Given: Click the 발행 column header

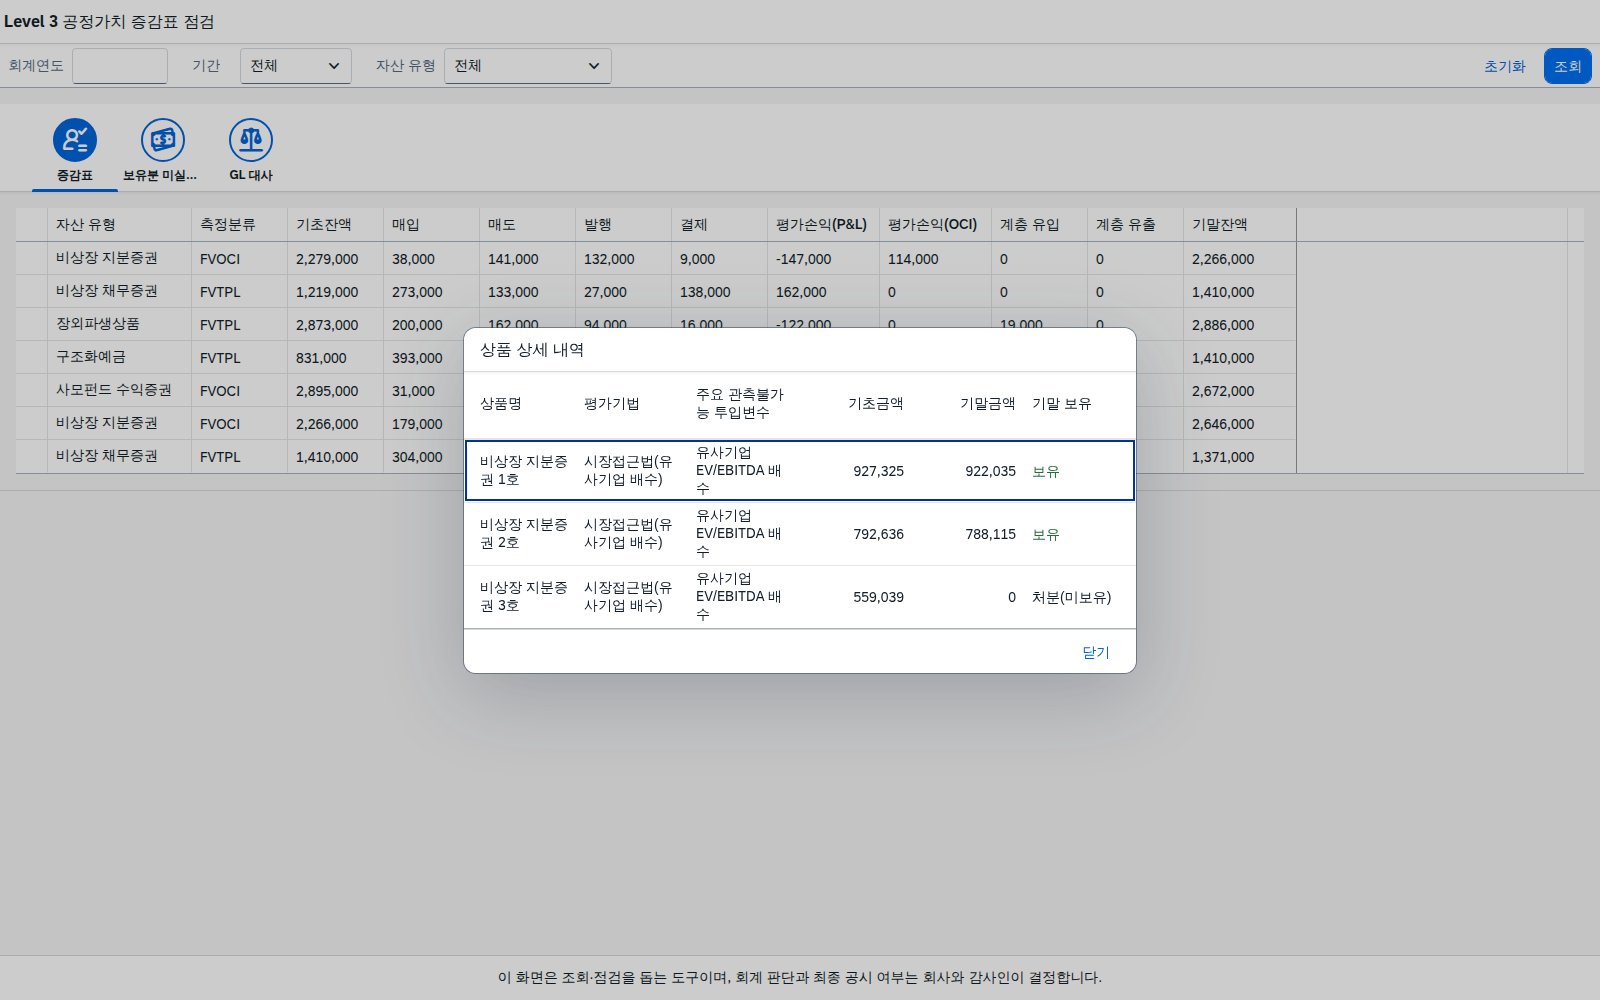Looking at the screenshot, I should click(623, 225).
